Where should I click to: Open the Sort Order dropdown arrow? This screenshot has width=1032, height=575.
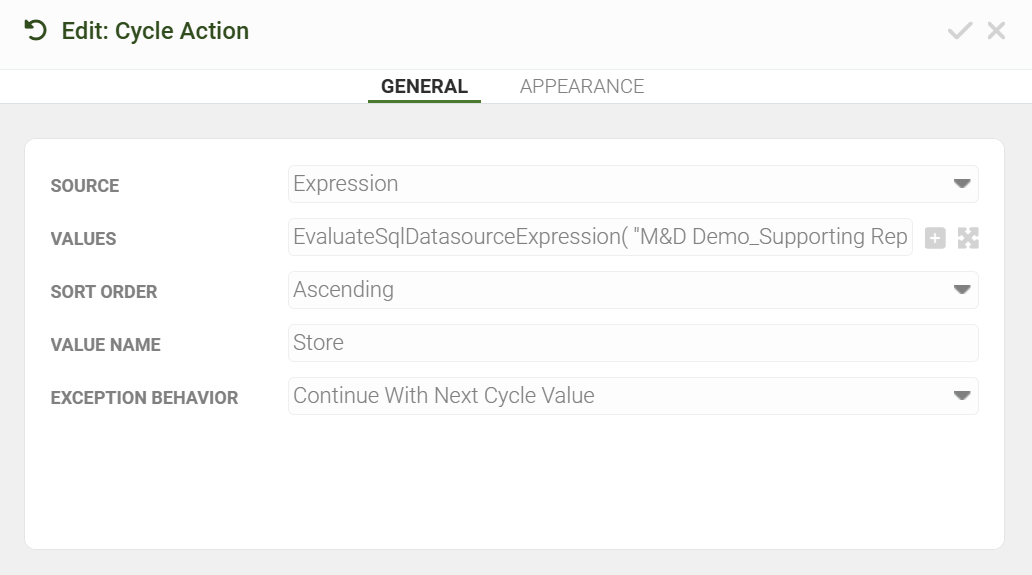(962, 290)
